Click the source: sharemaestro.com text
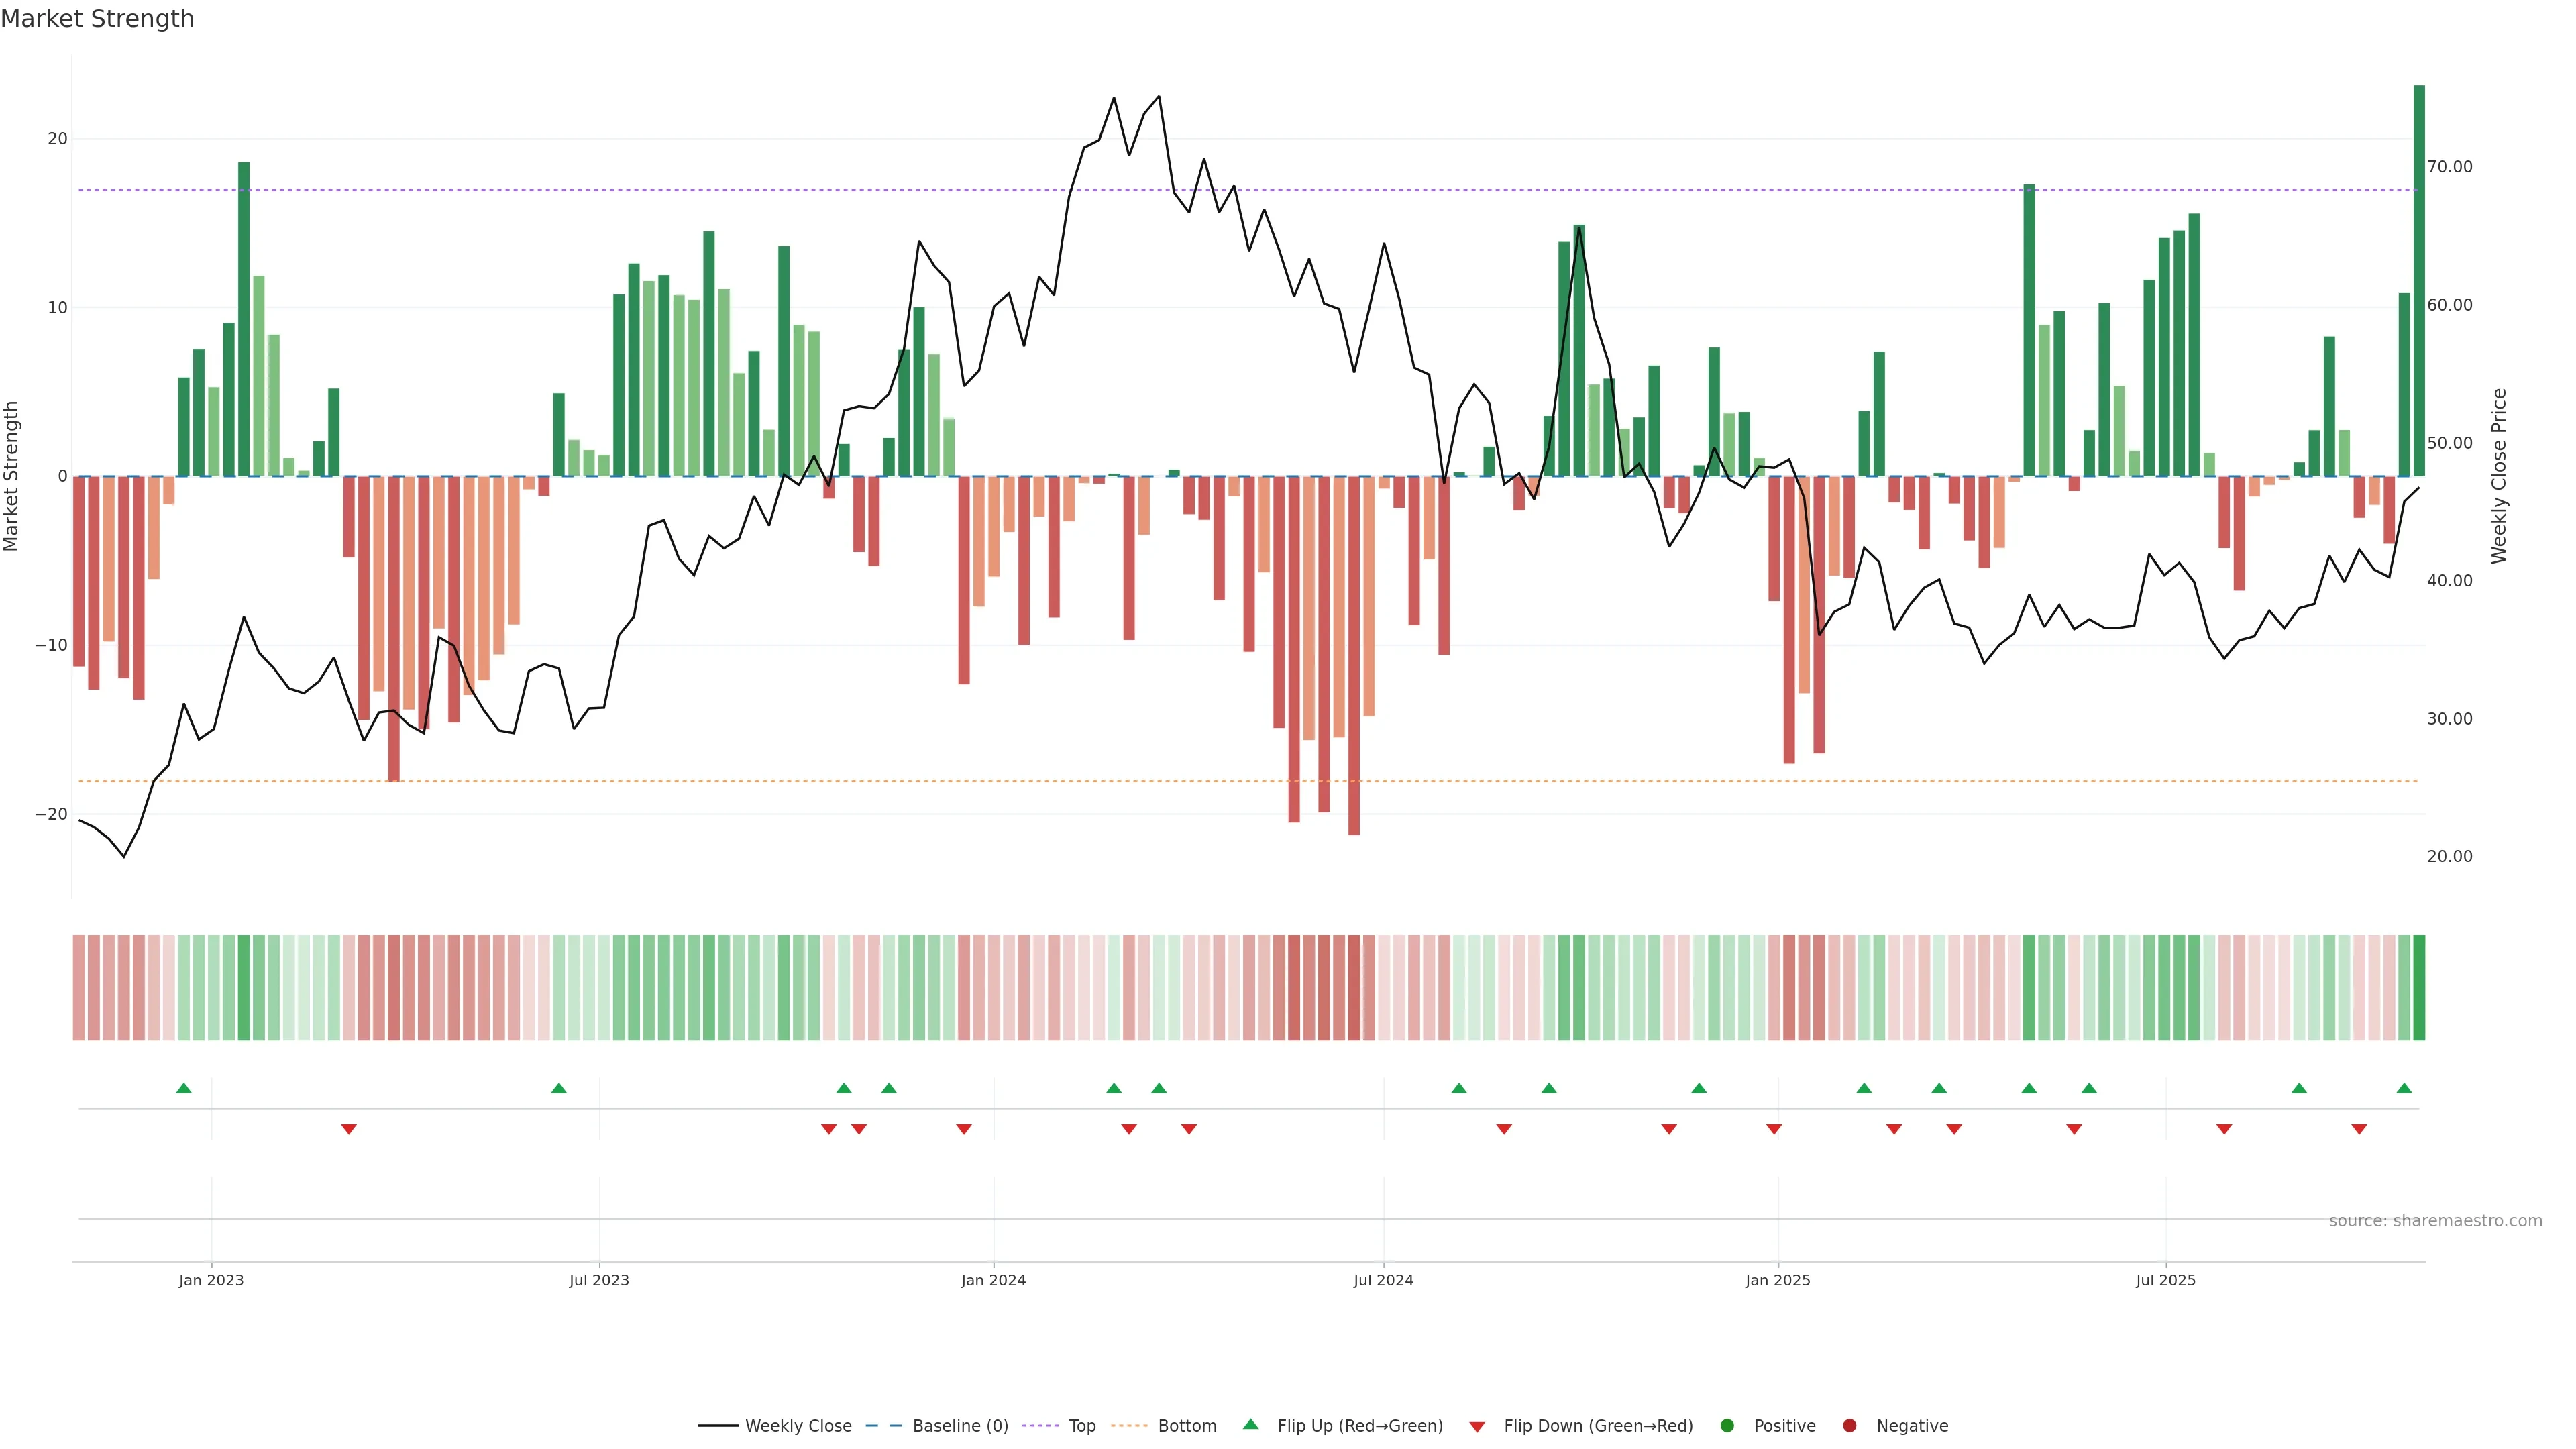The width and height of the screenshot is (2576, 1449). [x=2435, y=1221]
